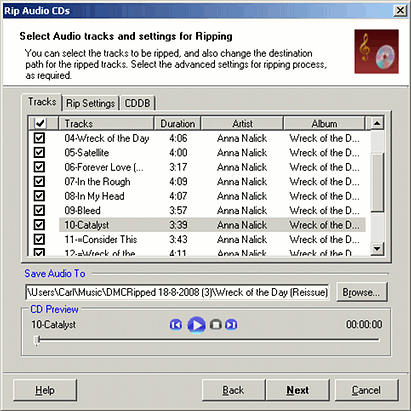The height and width of the screenshot is (411, 411).
Task: Skip to previous track in CD Preview
Action: point(176,325)
